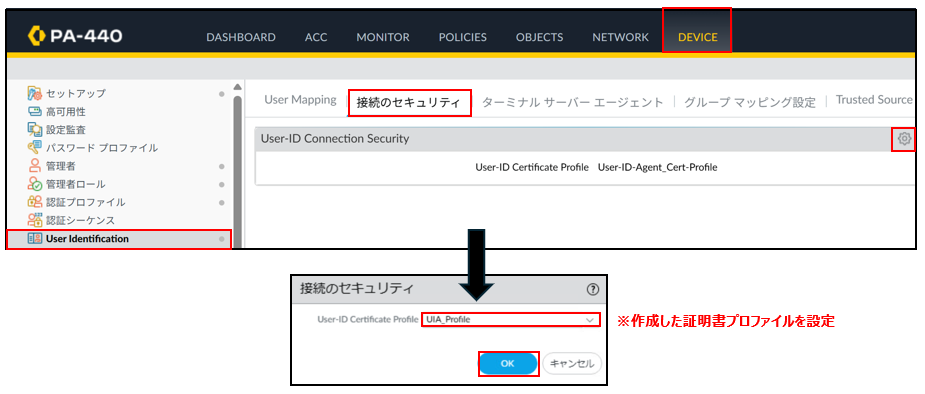Open the Trusted Source sub-tab
This screenshot has height=394, width=925.
point(874,100)
